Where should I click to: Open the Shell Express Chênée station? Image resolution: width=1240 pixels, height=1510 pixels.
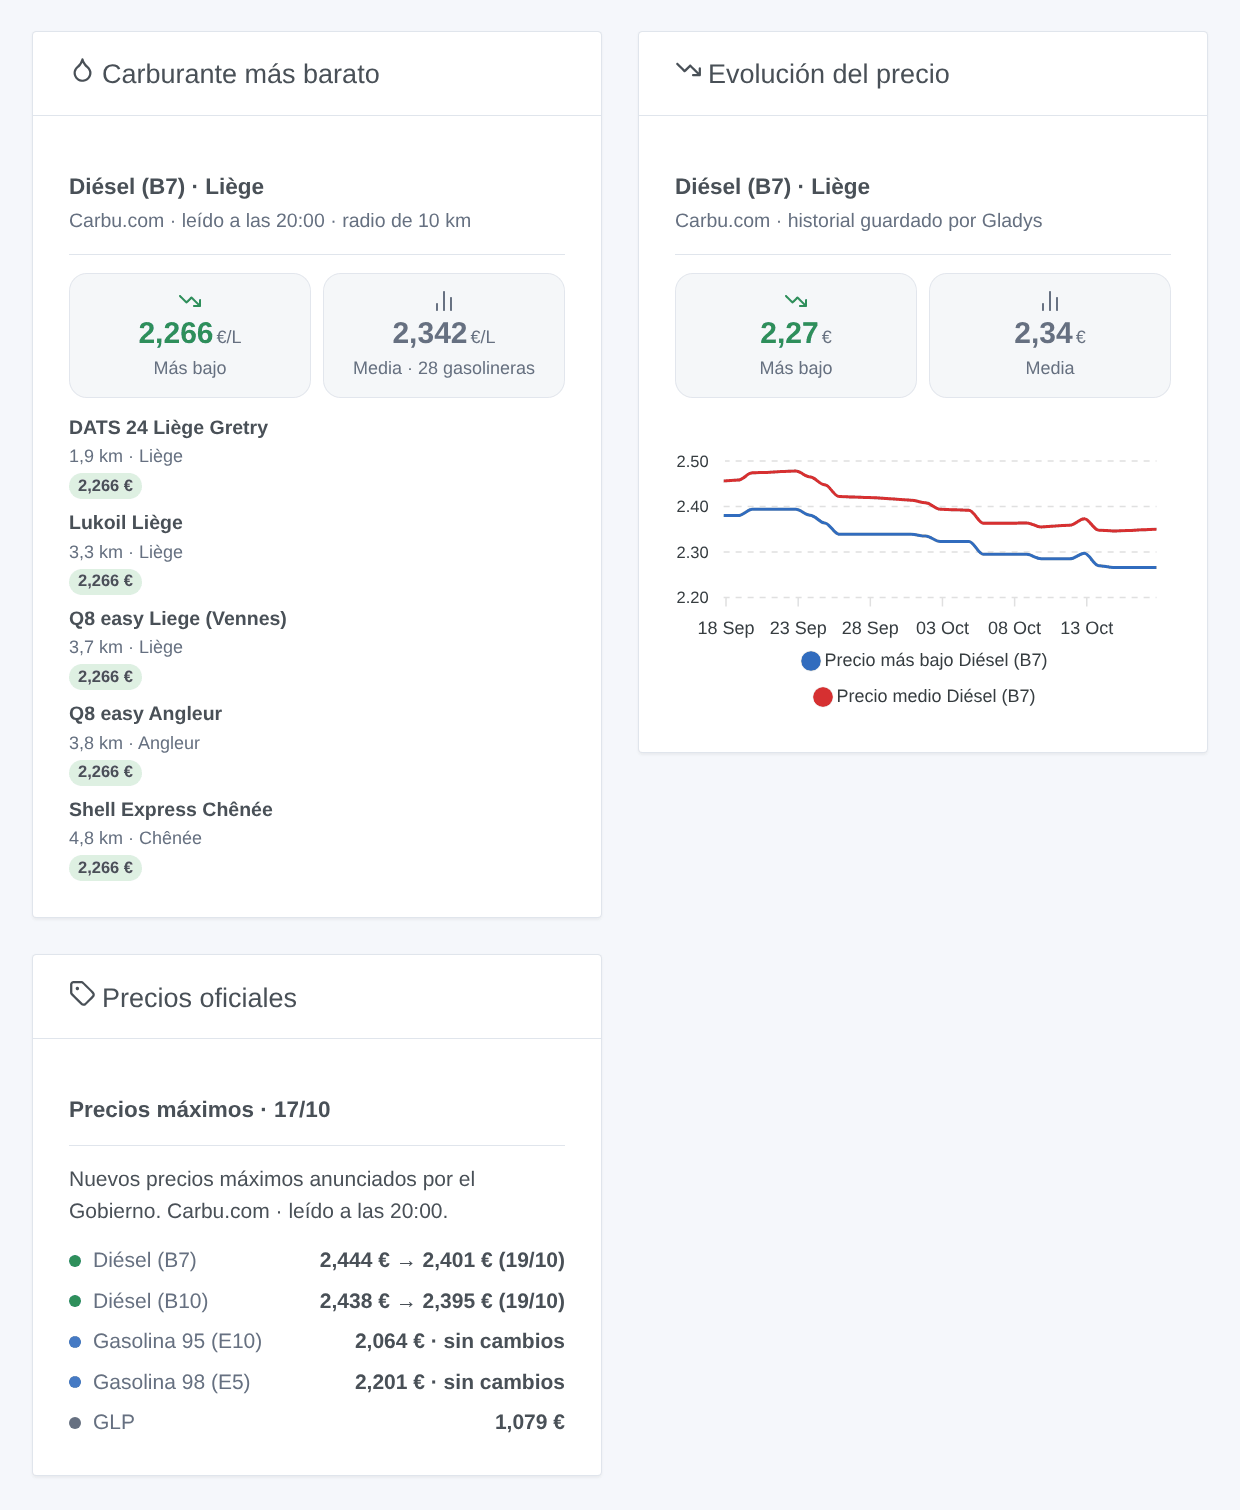point(171,810)
